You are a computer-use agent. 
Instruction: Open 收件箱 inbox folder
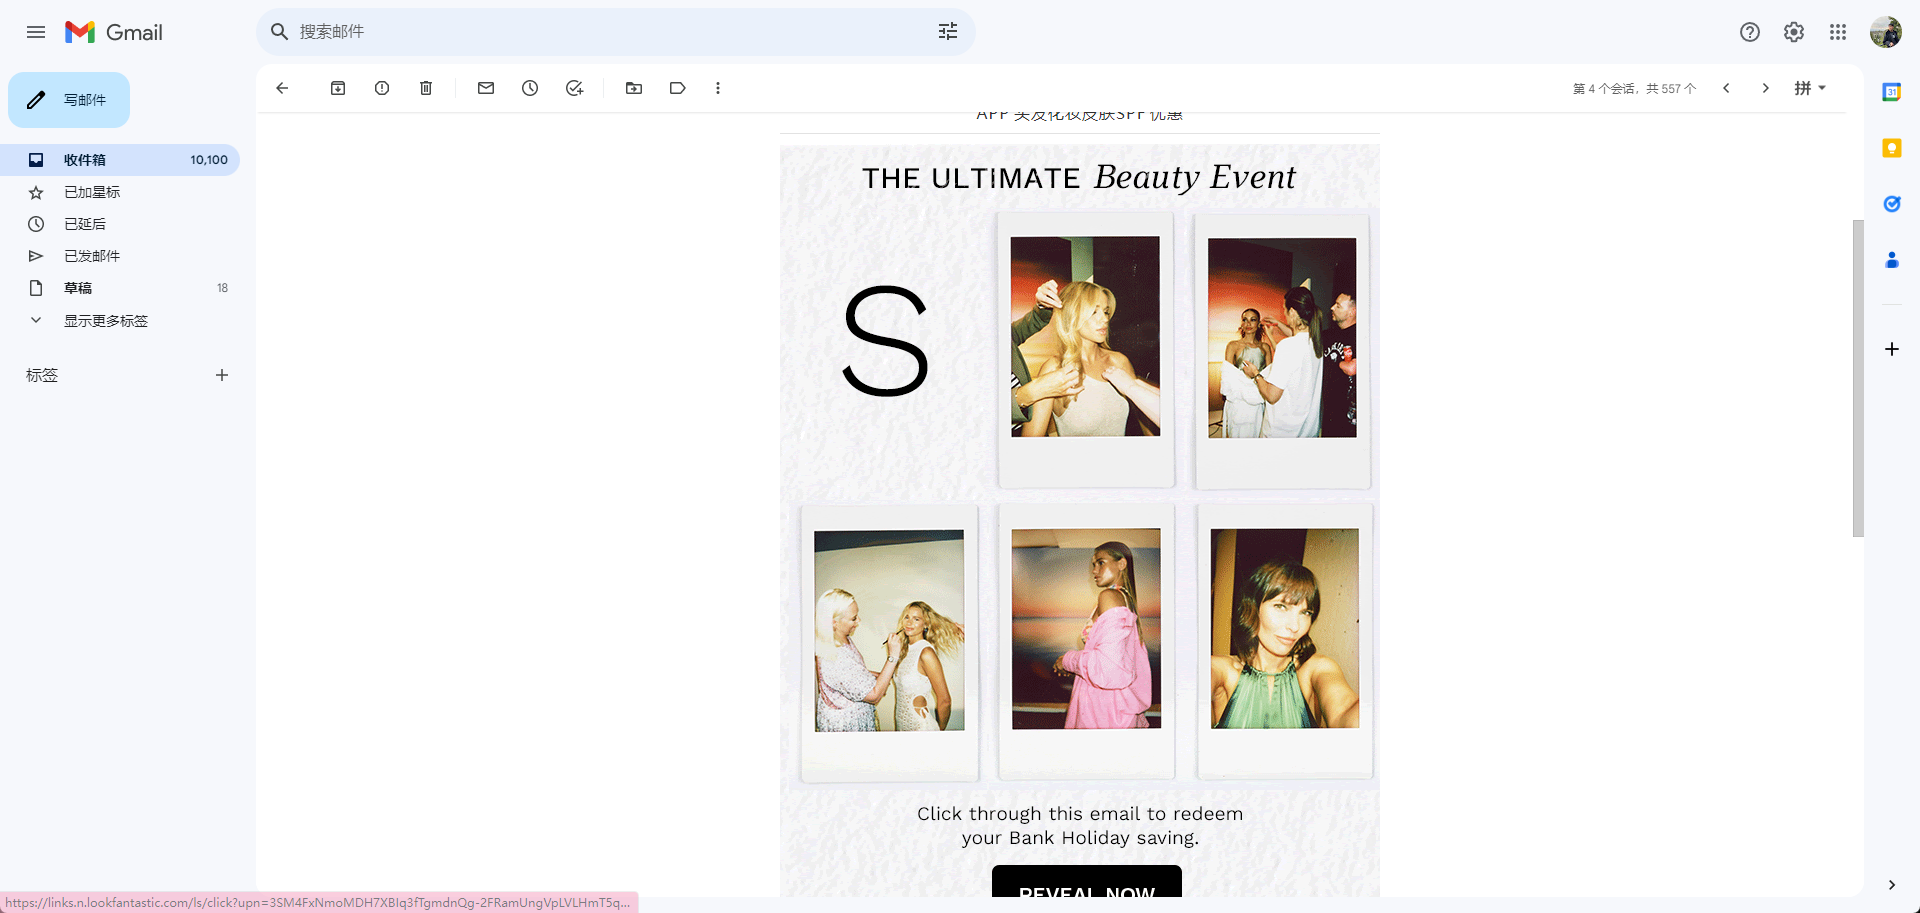coord(120,160)
